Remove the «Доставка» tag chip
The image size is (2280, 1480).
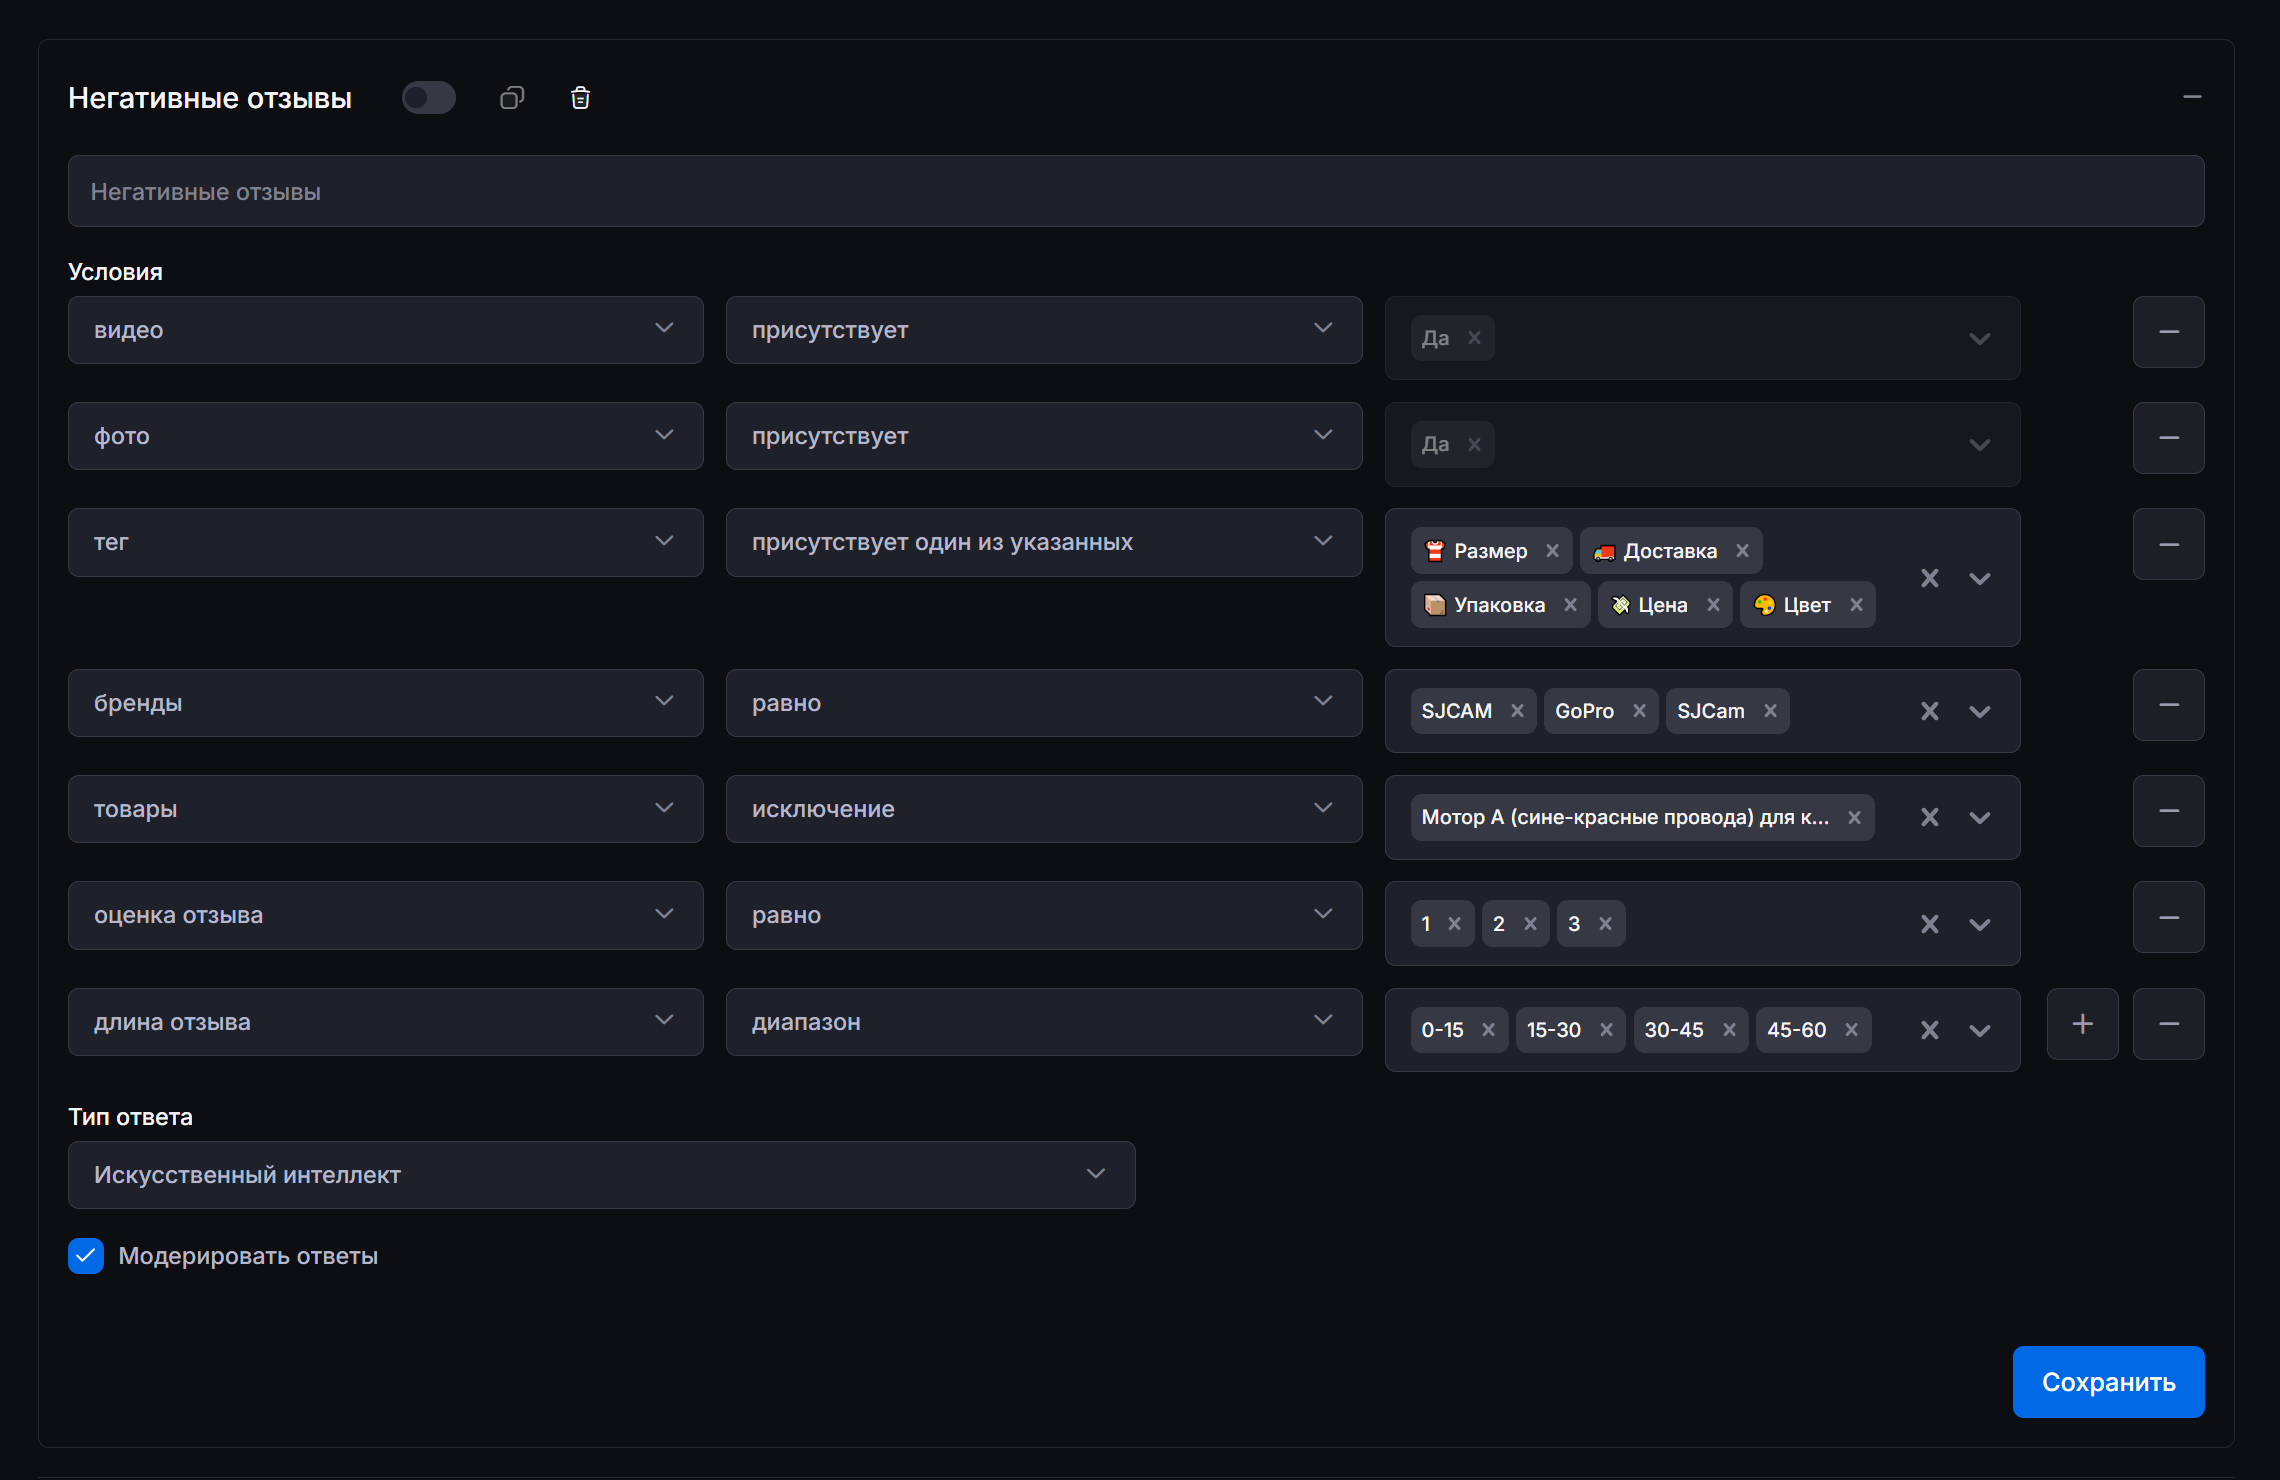(x=1741, y=550)
